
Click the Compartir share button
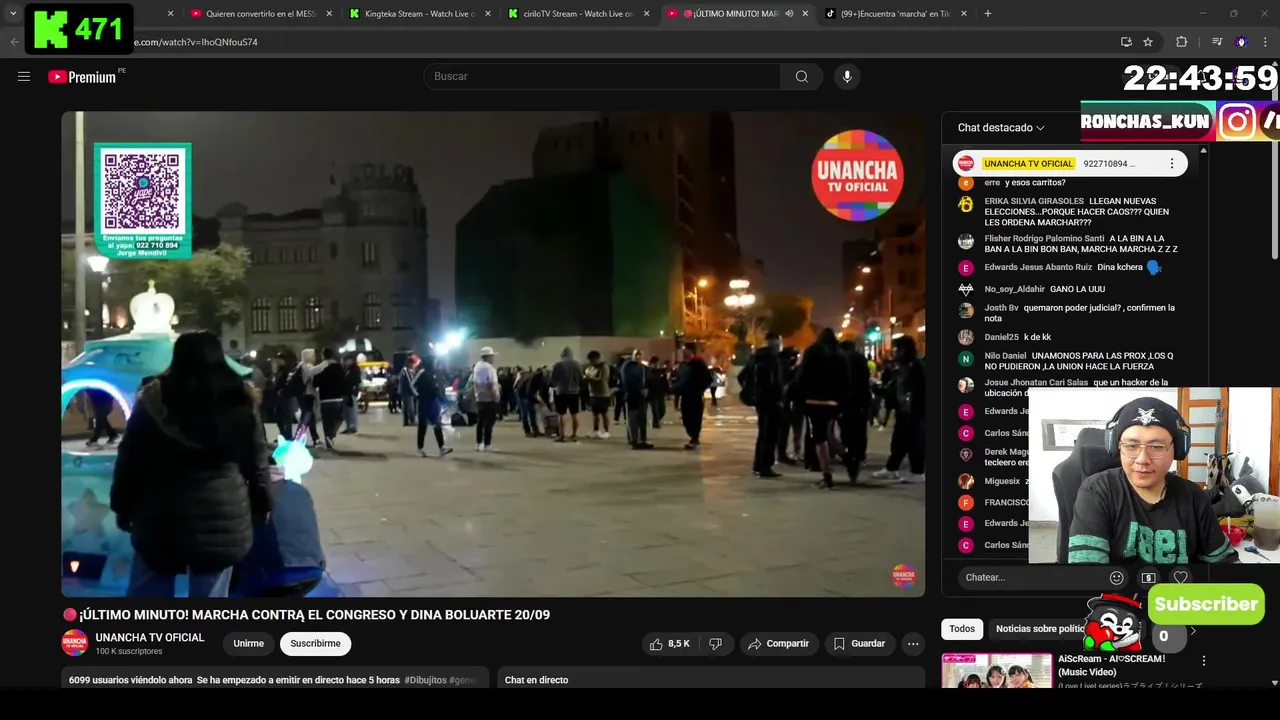coord(779,644)
